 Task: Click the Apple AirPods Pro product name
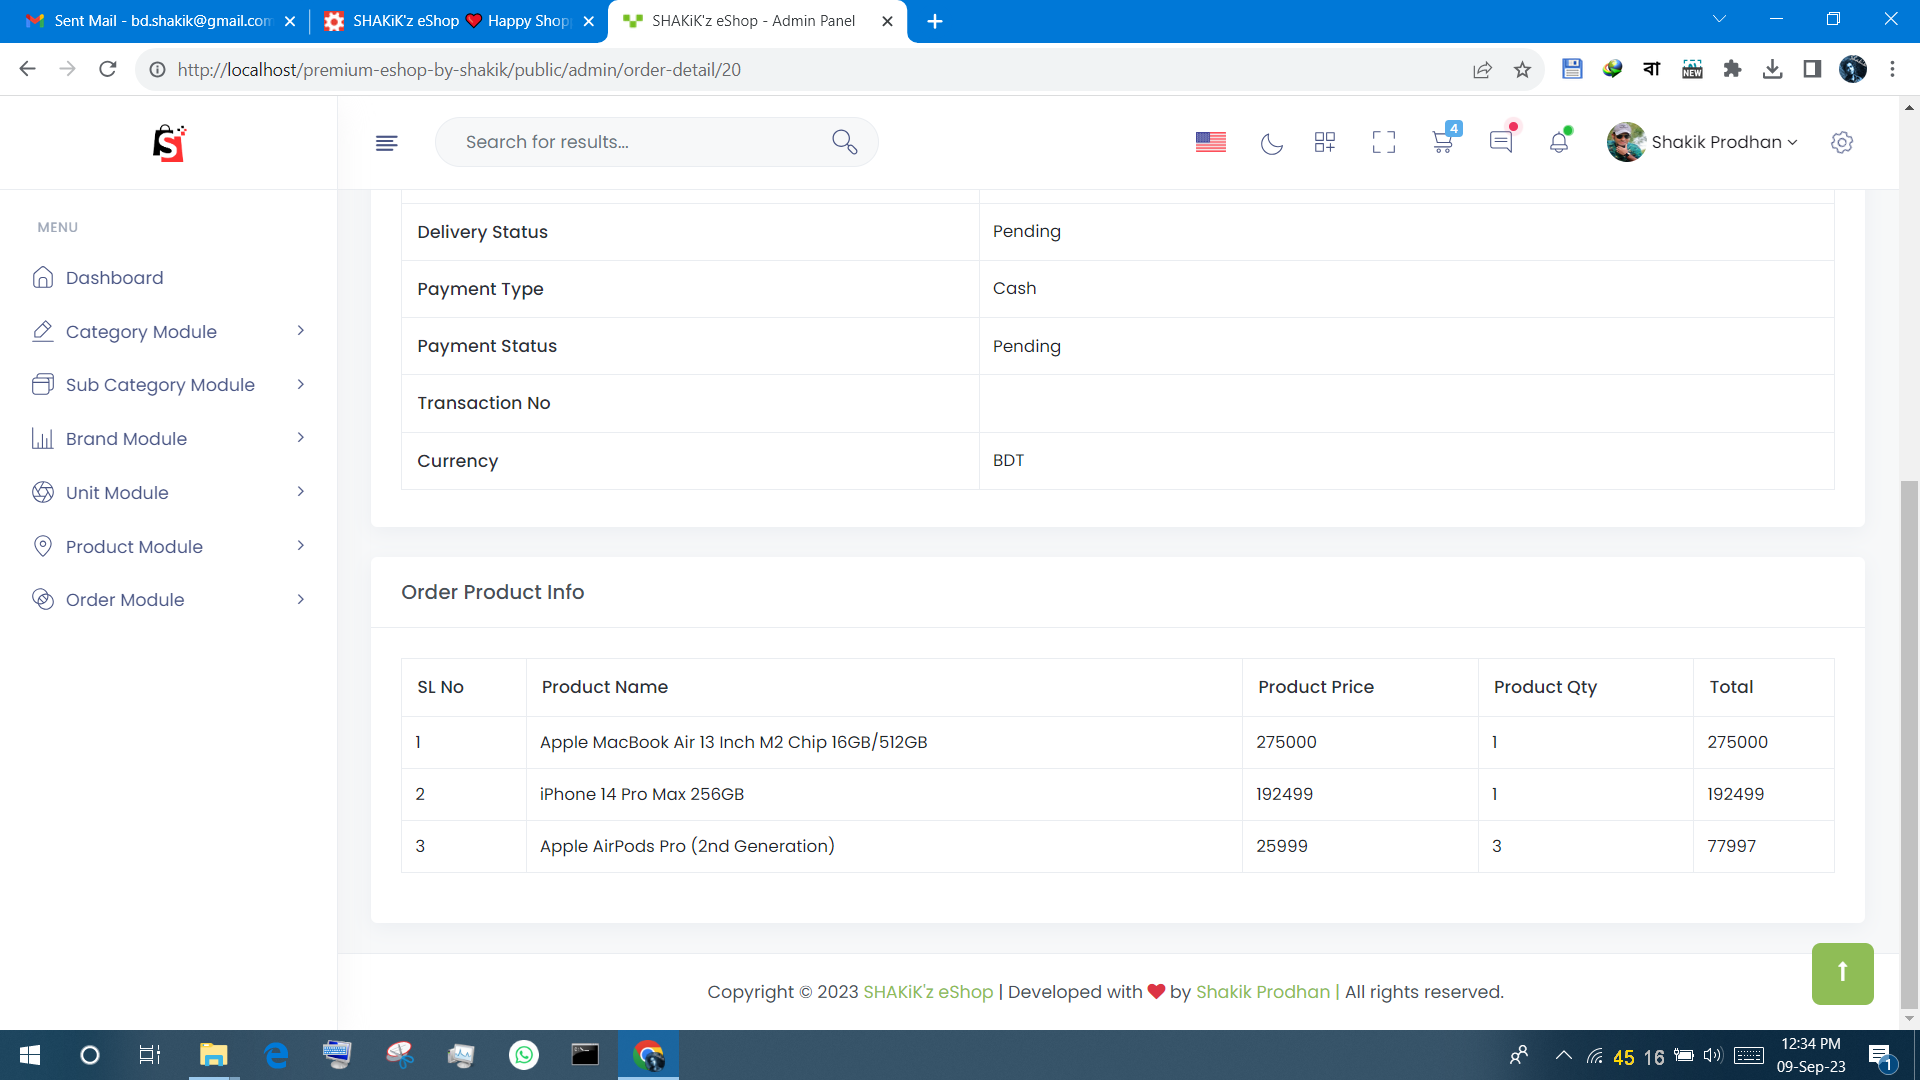[687, 846]
